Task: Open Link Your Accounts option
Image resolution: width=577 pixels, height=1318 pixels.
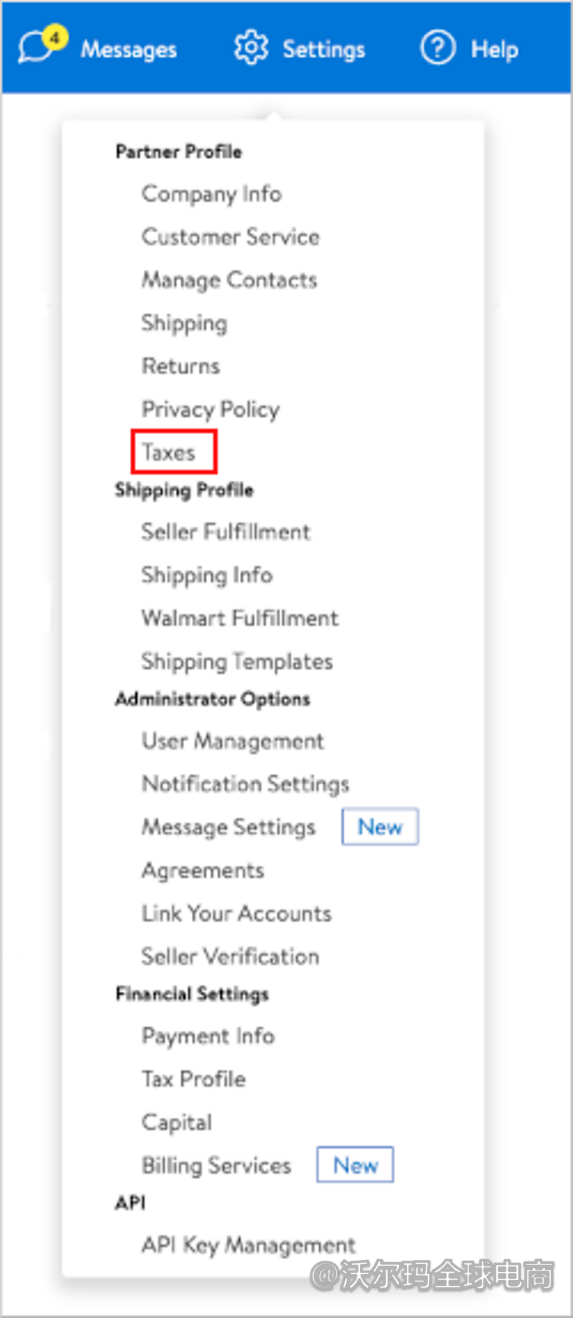Action: tap(236, 913)
